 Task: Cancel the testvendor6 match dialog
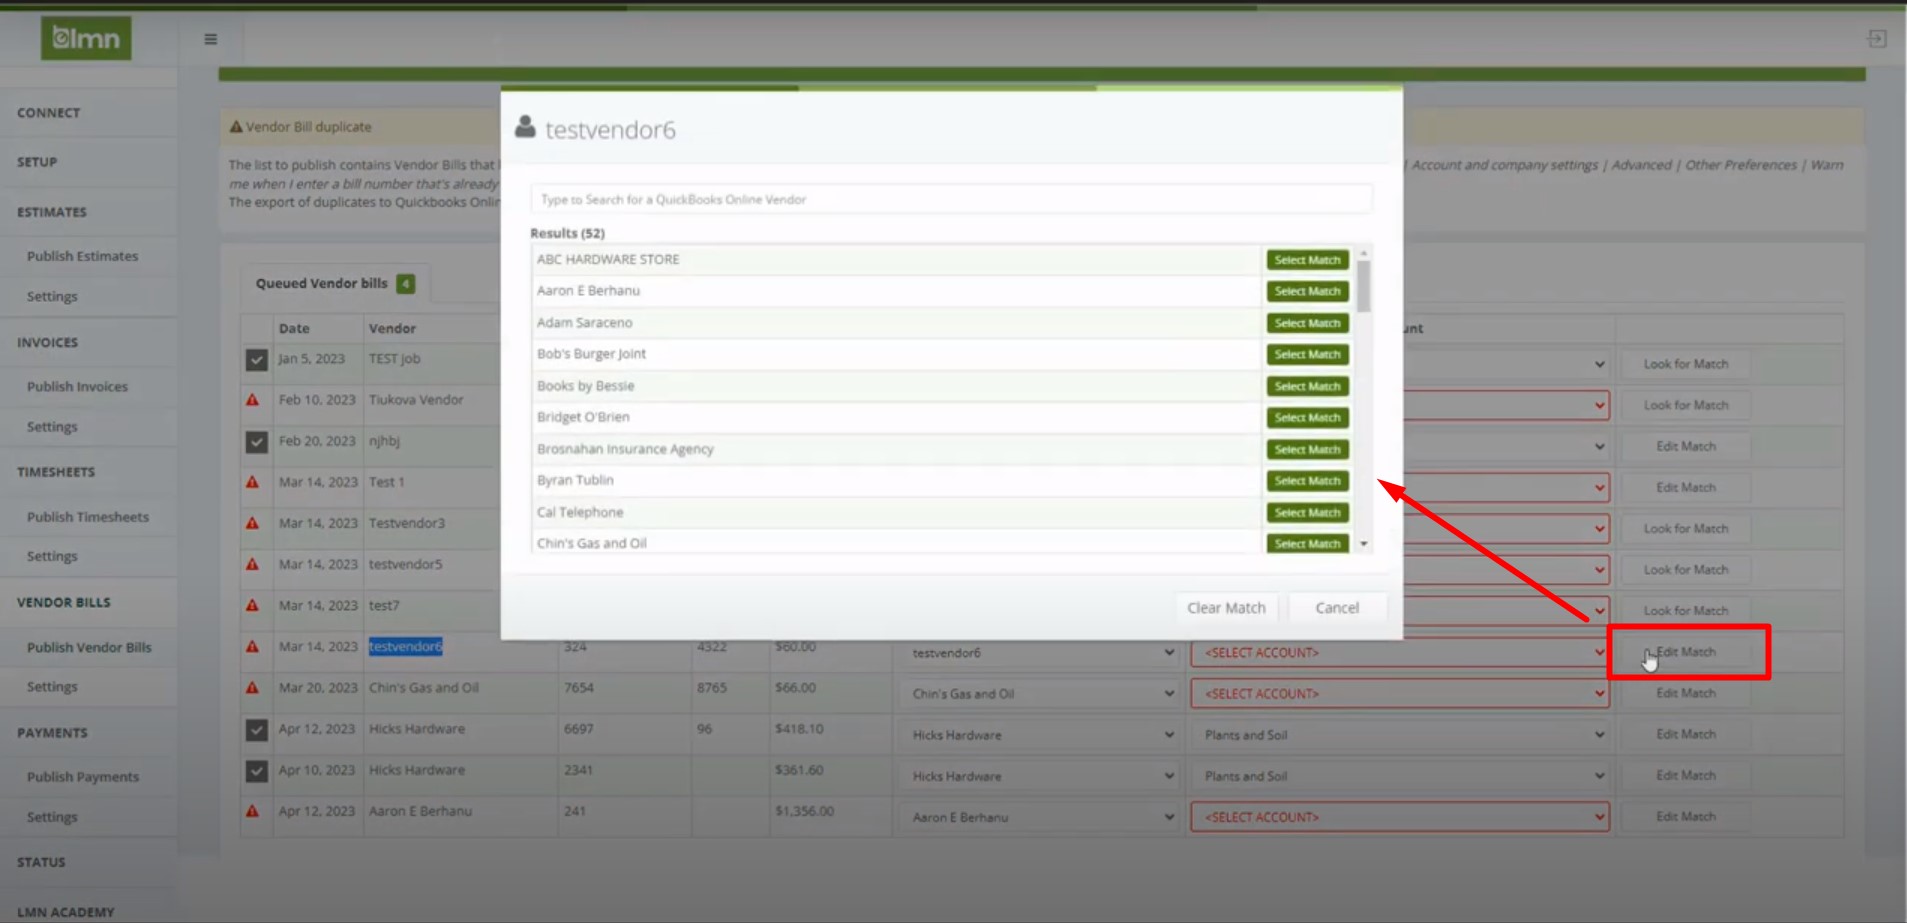[1337, 607]
